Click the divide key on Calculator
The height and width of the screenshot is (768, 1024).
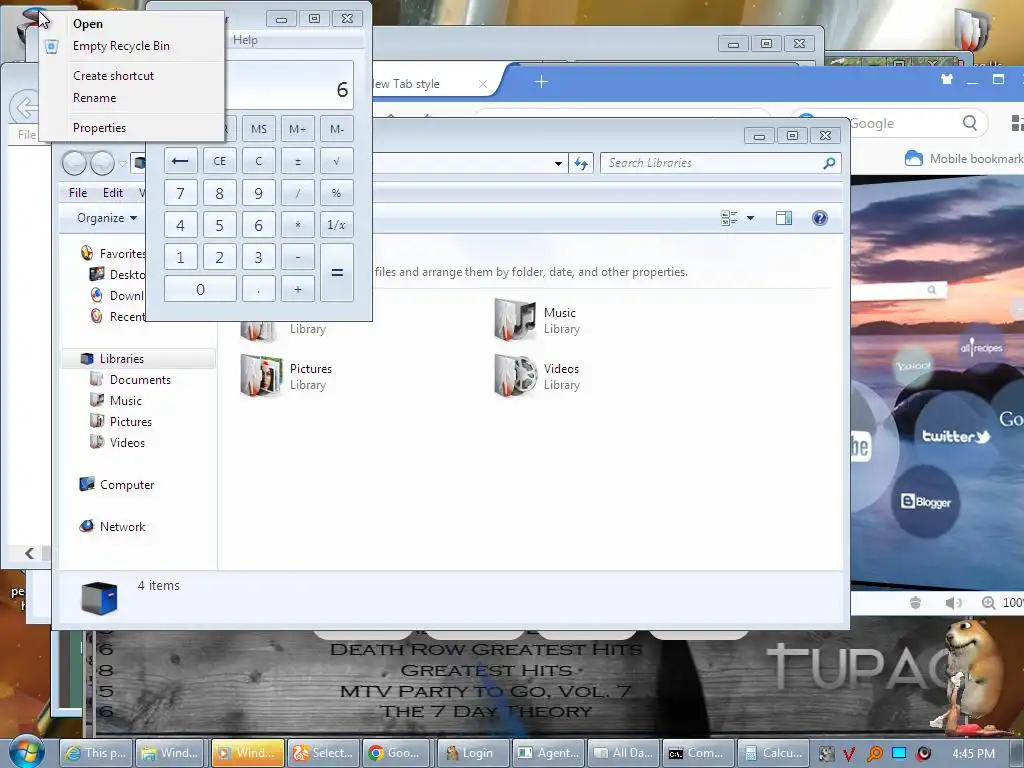pyautogui.click(x=298, y=193)
